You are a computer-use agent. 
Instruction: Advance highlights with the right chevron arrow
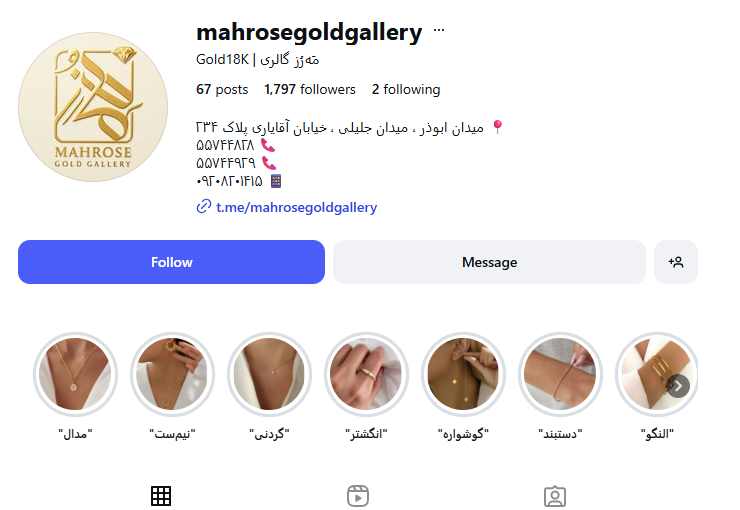[678, 386]
